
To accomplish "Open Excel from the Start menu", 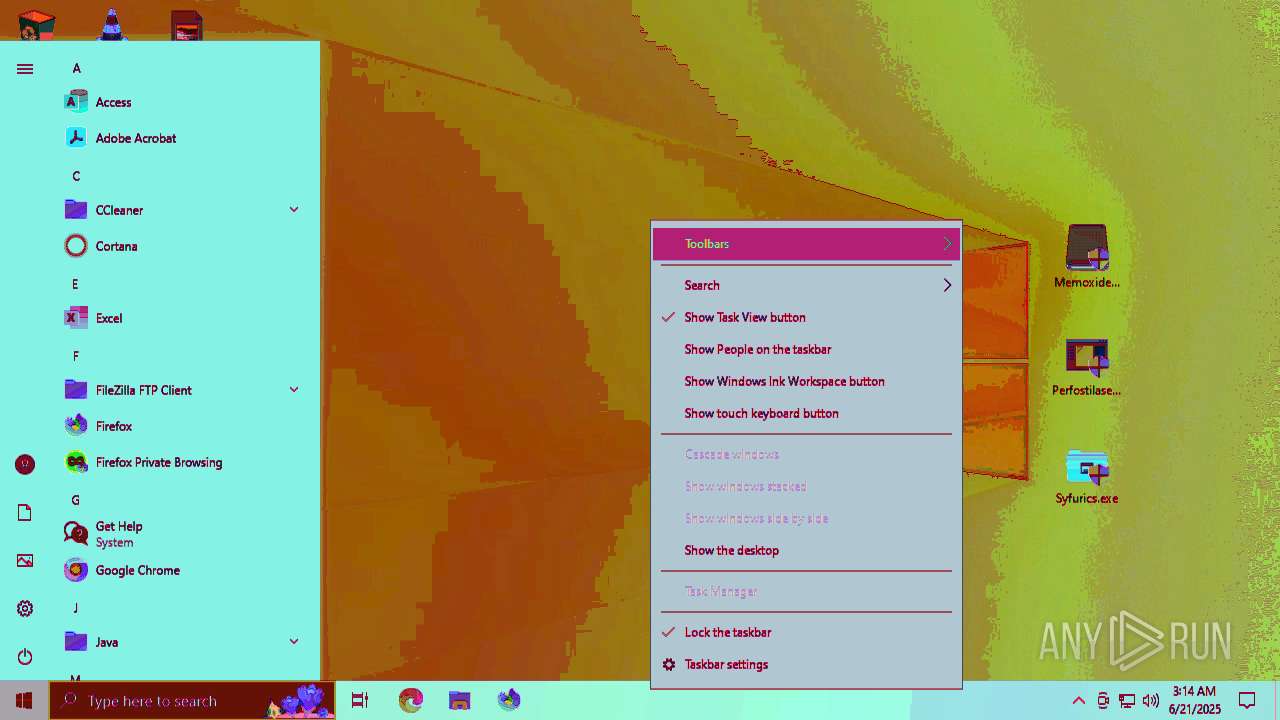I will 109,318.
